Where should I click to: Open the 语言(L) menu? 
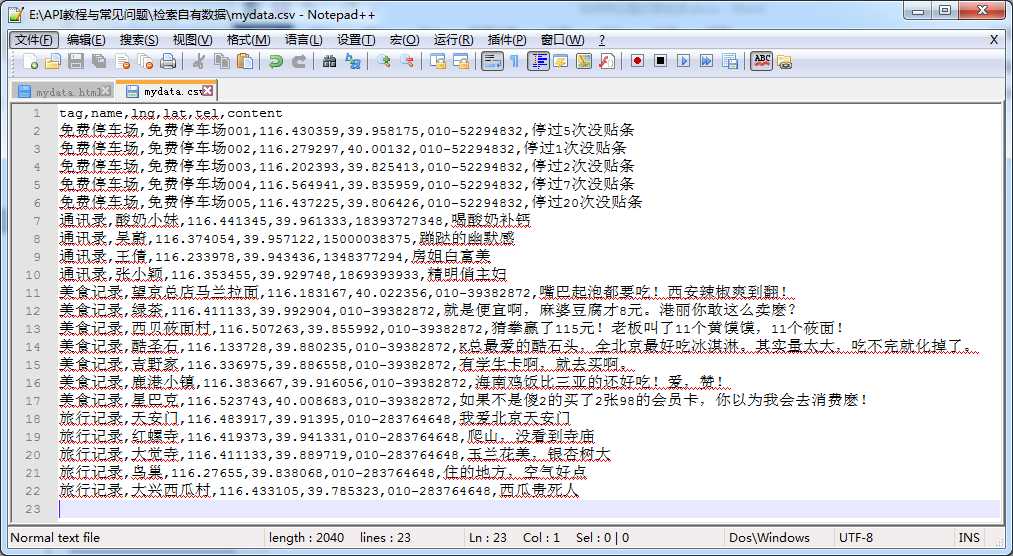pyautogui.click(x=304, y=40)
